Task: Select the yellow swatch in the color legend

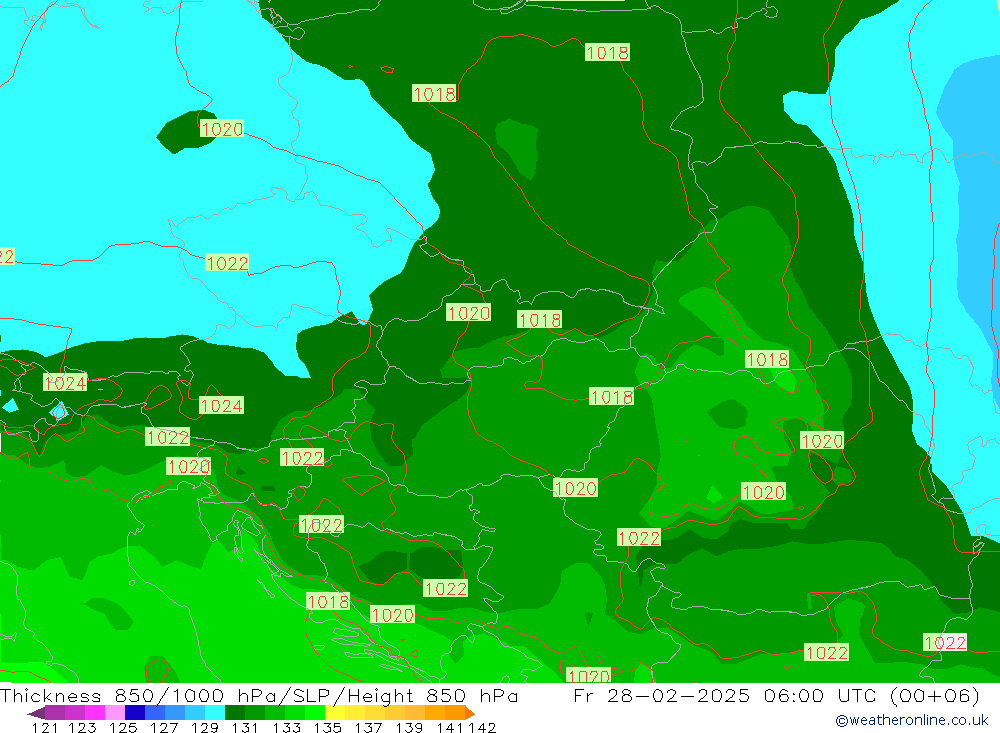Action: [335, 713]
